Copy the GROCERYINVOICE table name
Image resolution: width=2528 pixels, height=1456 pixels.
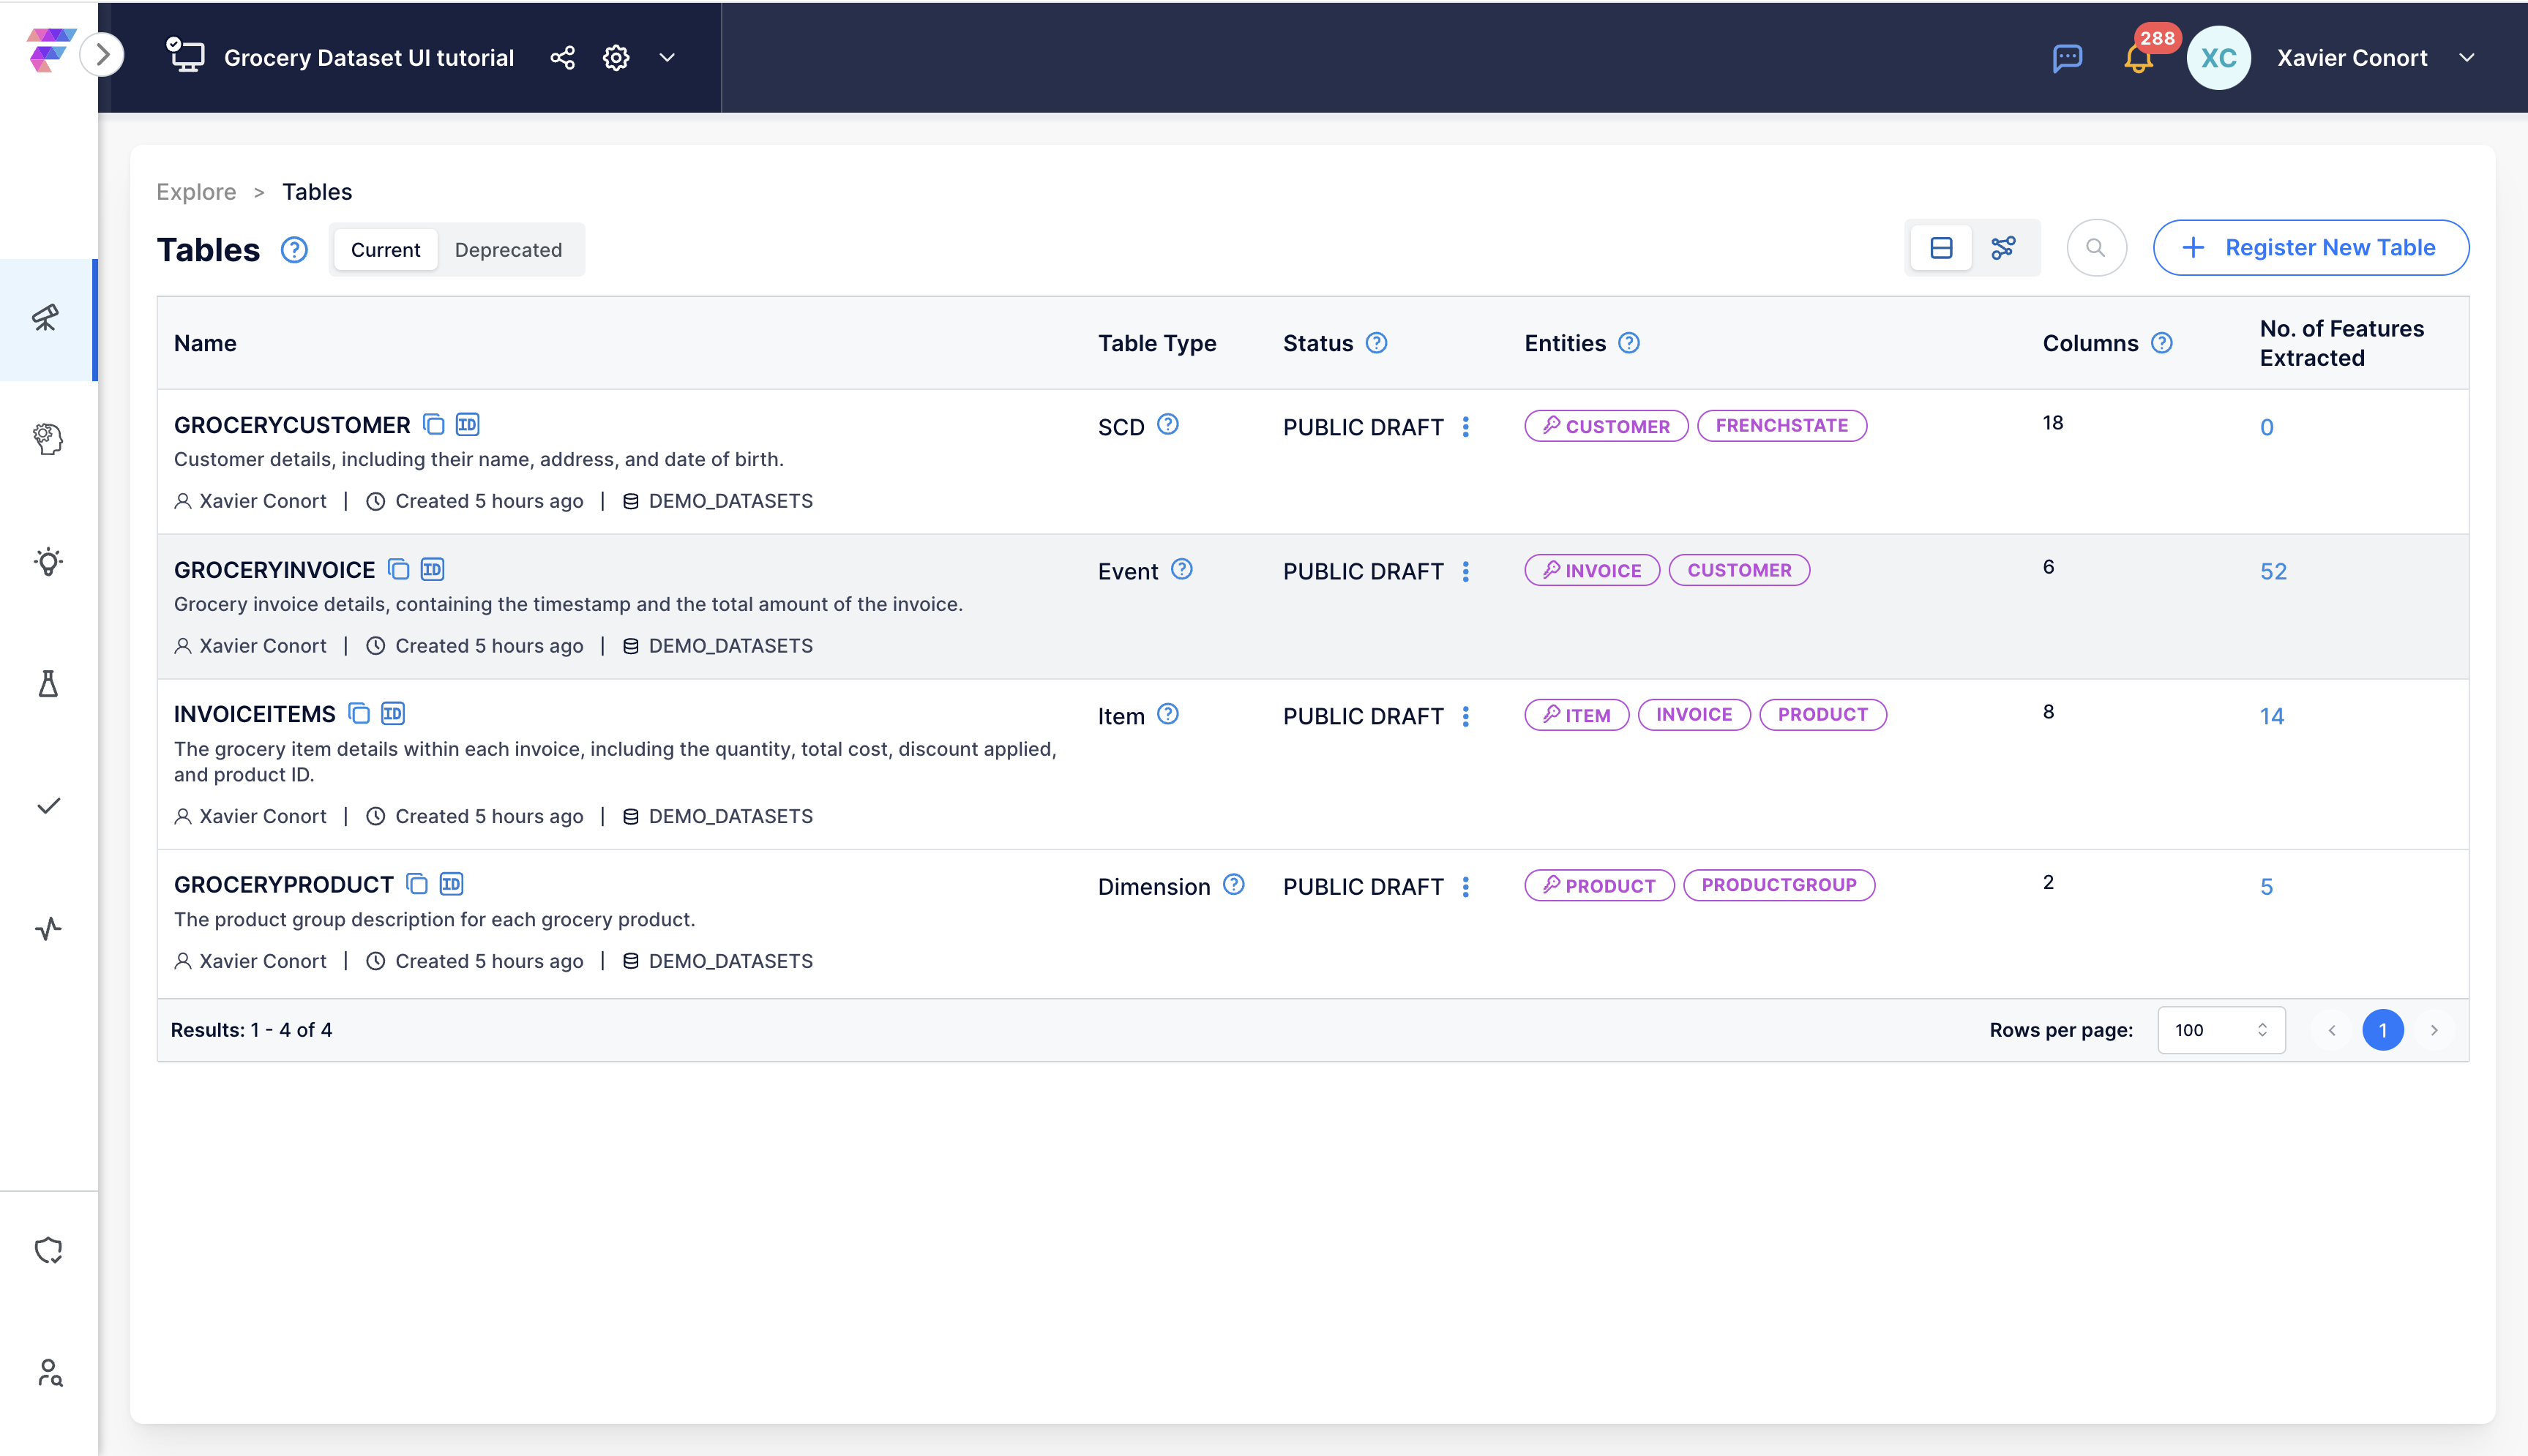point(398,569)
